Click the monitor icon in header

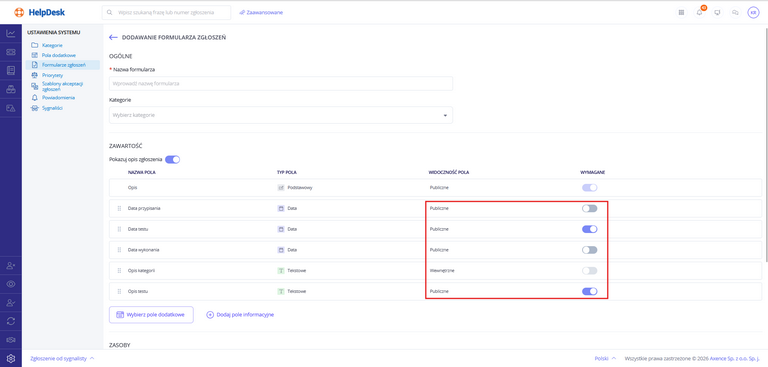(x=717, y=13)
